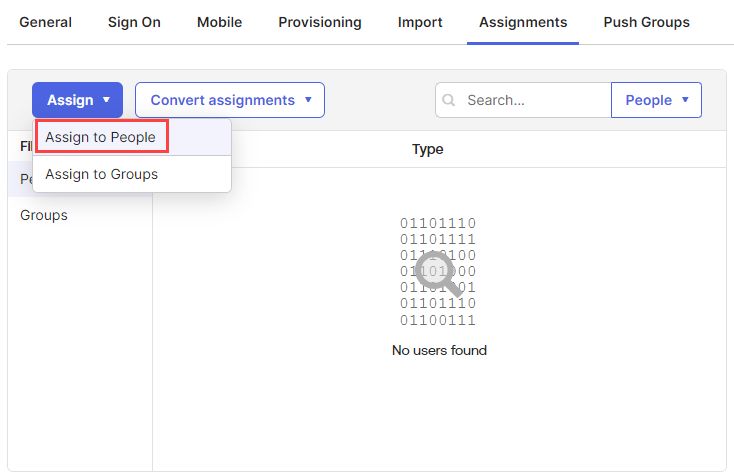This screenshot has height=472, width=734.
Task: Click the Type column header
Action: click(x=427, y=149)
